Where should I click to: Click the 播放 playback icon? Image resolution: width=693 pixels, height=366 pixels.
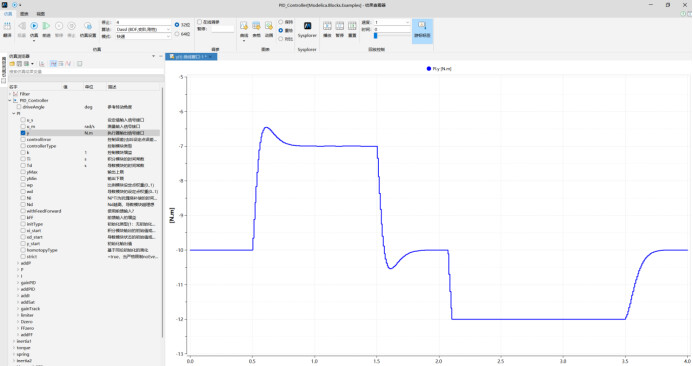point(327,26)
